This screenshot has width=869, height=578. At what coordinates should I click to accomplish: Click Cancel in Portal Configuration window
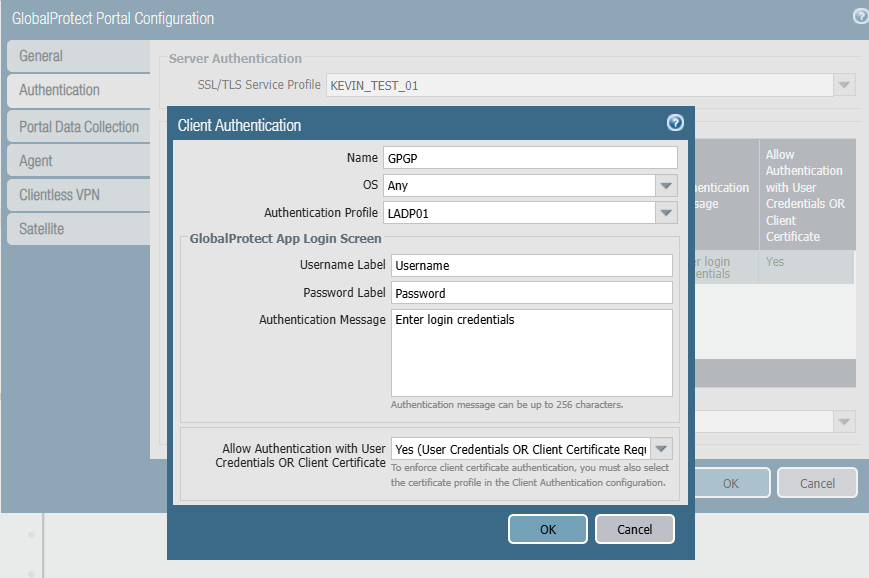coord(817,483)
